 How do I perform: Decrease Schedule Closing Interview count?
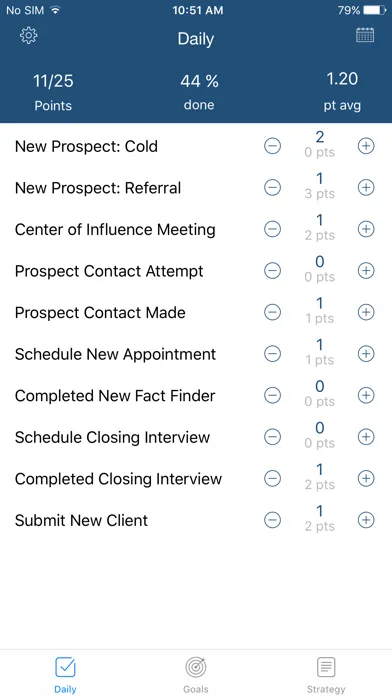[273, 437]
